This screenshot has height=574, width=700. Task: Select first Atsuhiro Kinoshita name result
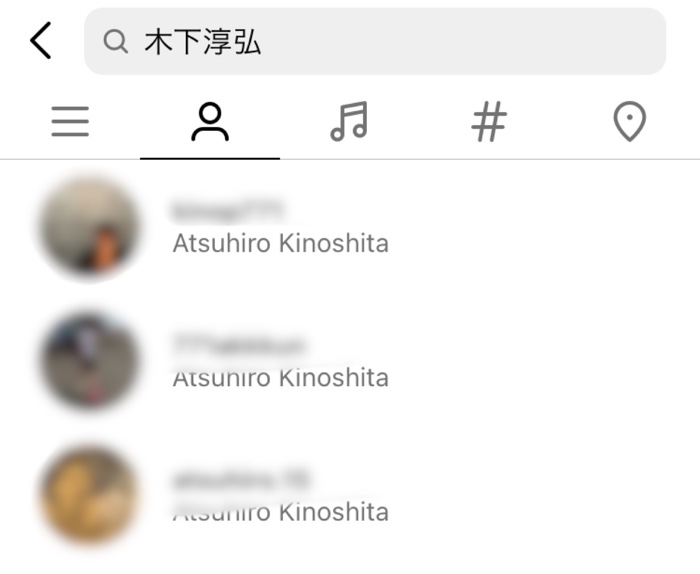280,244
